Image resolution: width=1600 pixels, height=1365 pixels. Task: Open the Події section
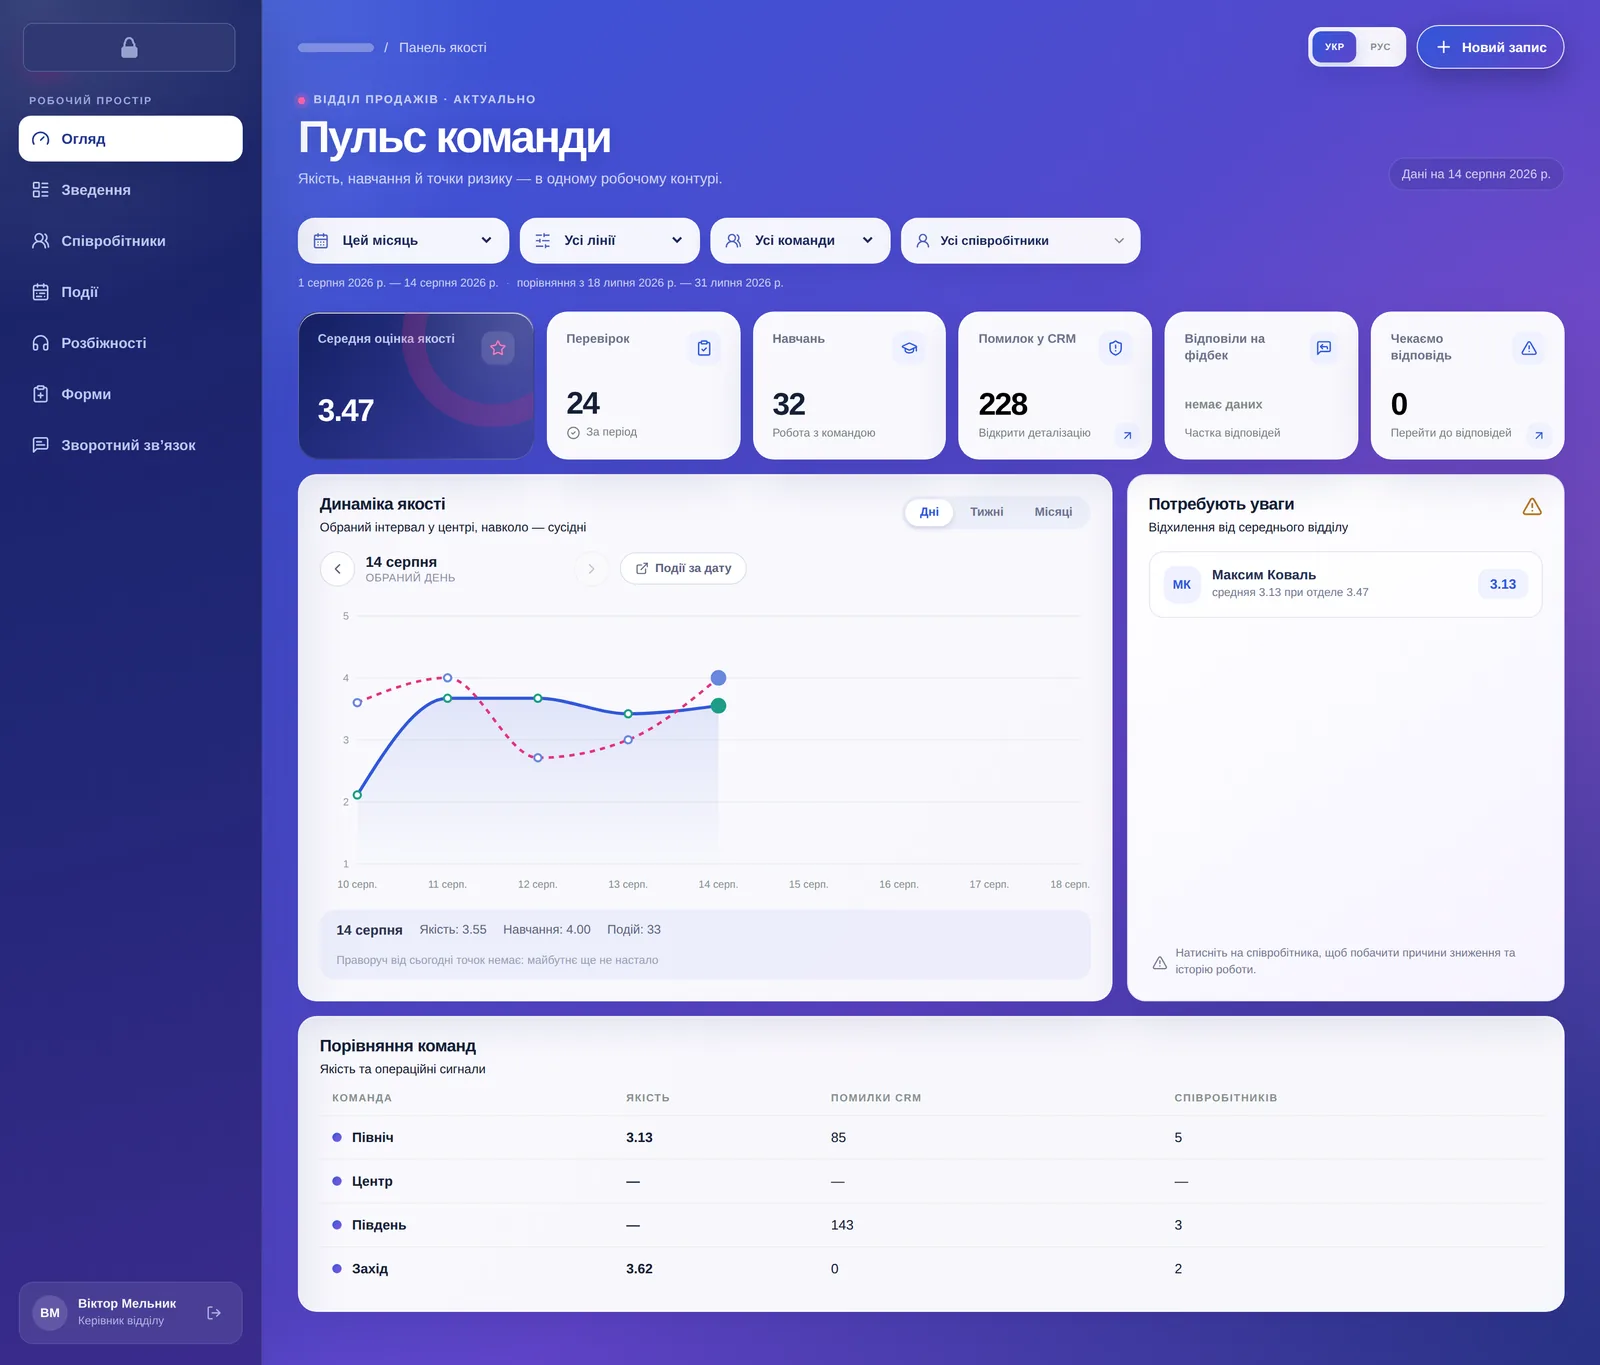[131, 292]
